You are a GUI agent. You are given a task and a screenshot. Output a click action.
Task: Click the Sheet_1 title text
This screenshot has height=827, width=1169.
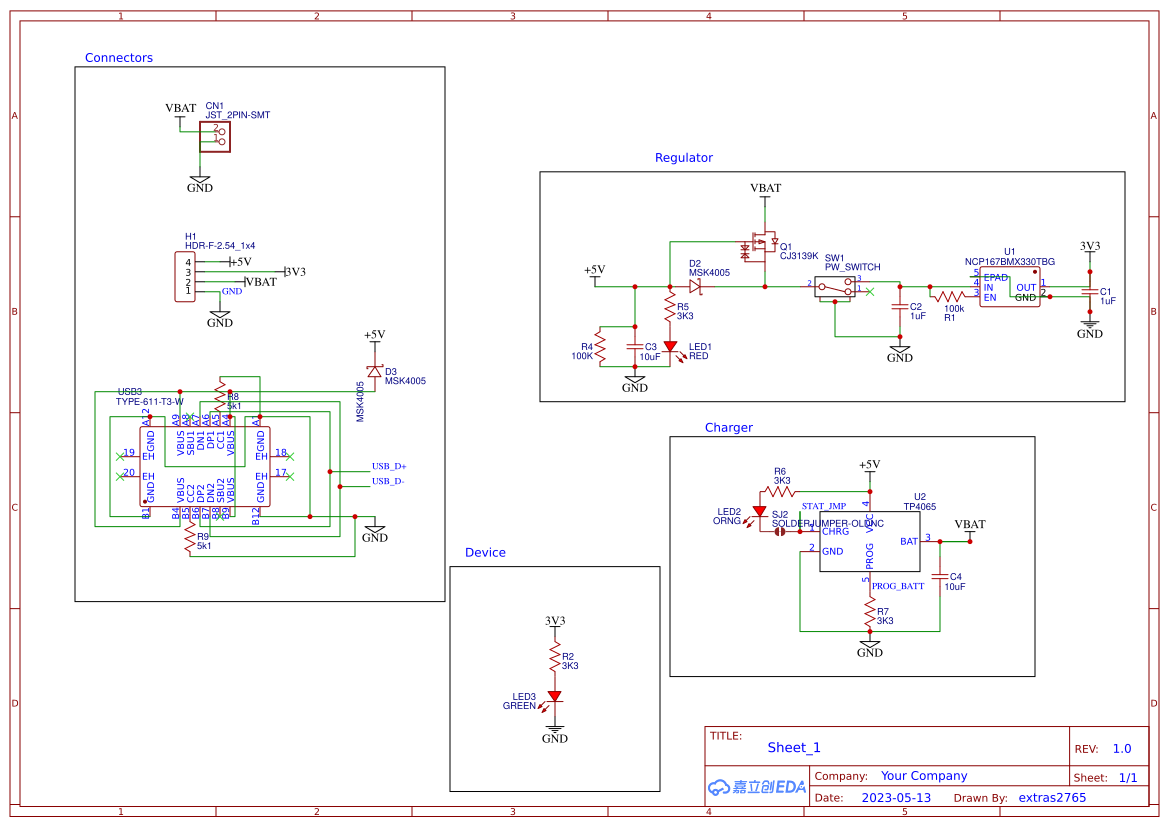coord(793,748)
